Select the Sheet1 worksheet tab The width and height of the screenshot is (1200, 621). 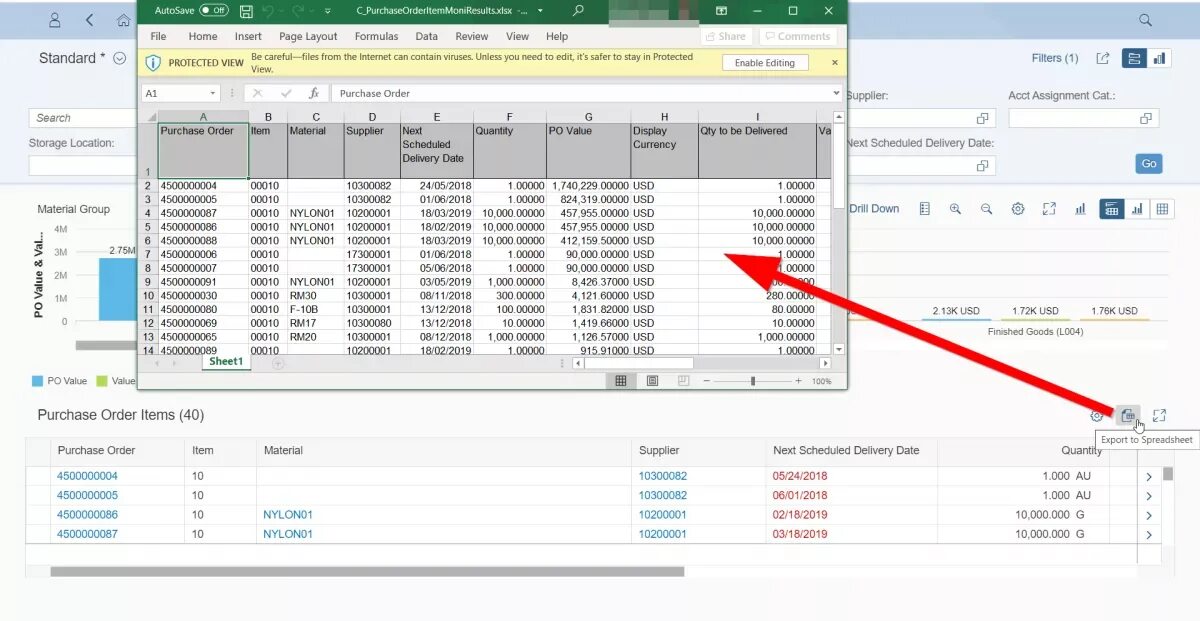click(226, 361)
